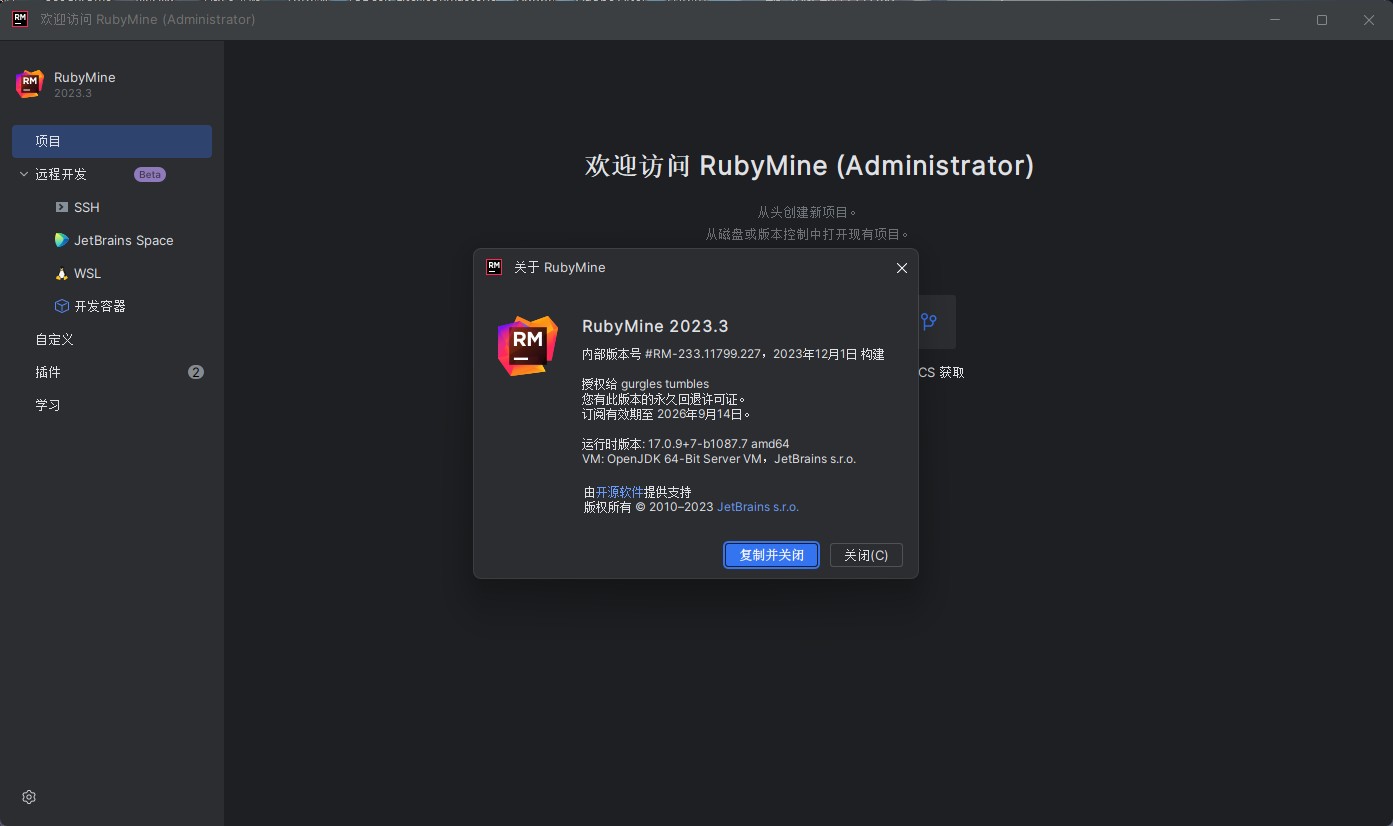The image size is (1393, 826).
Task: Minimize the RubyMine welcome window
Action: (1276, 20)
